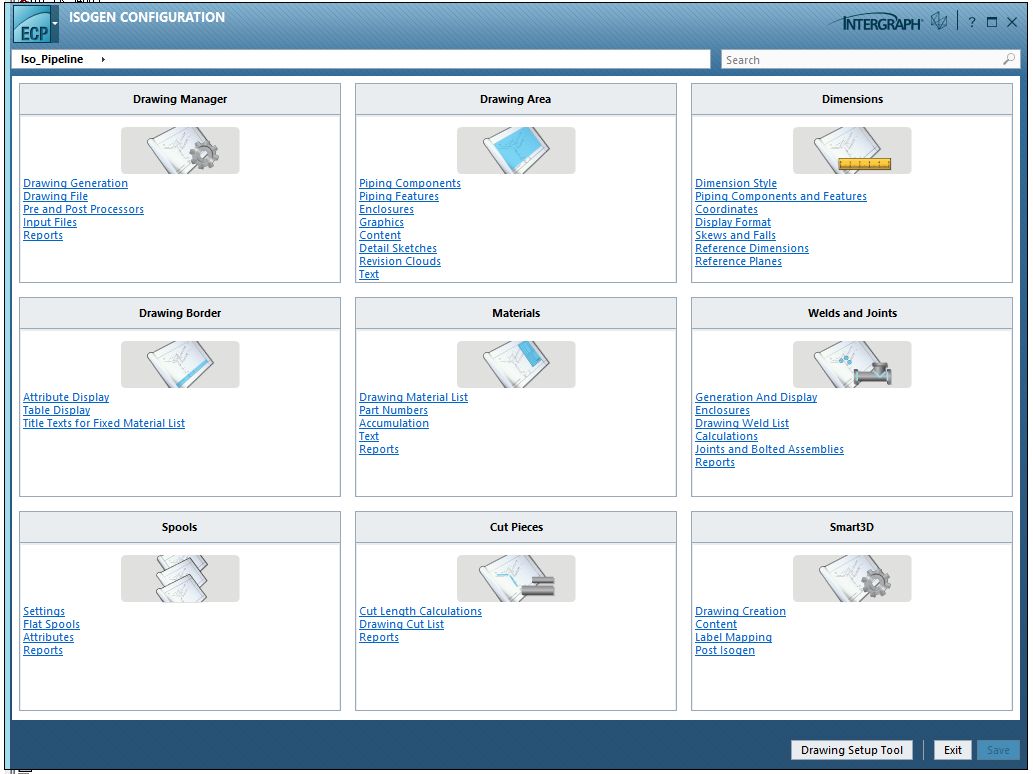
Task: Open Flat Spools link
Action: coord(51,624)
